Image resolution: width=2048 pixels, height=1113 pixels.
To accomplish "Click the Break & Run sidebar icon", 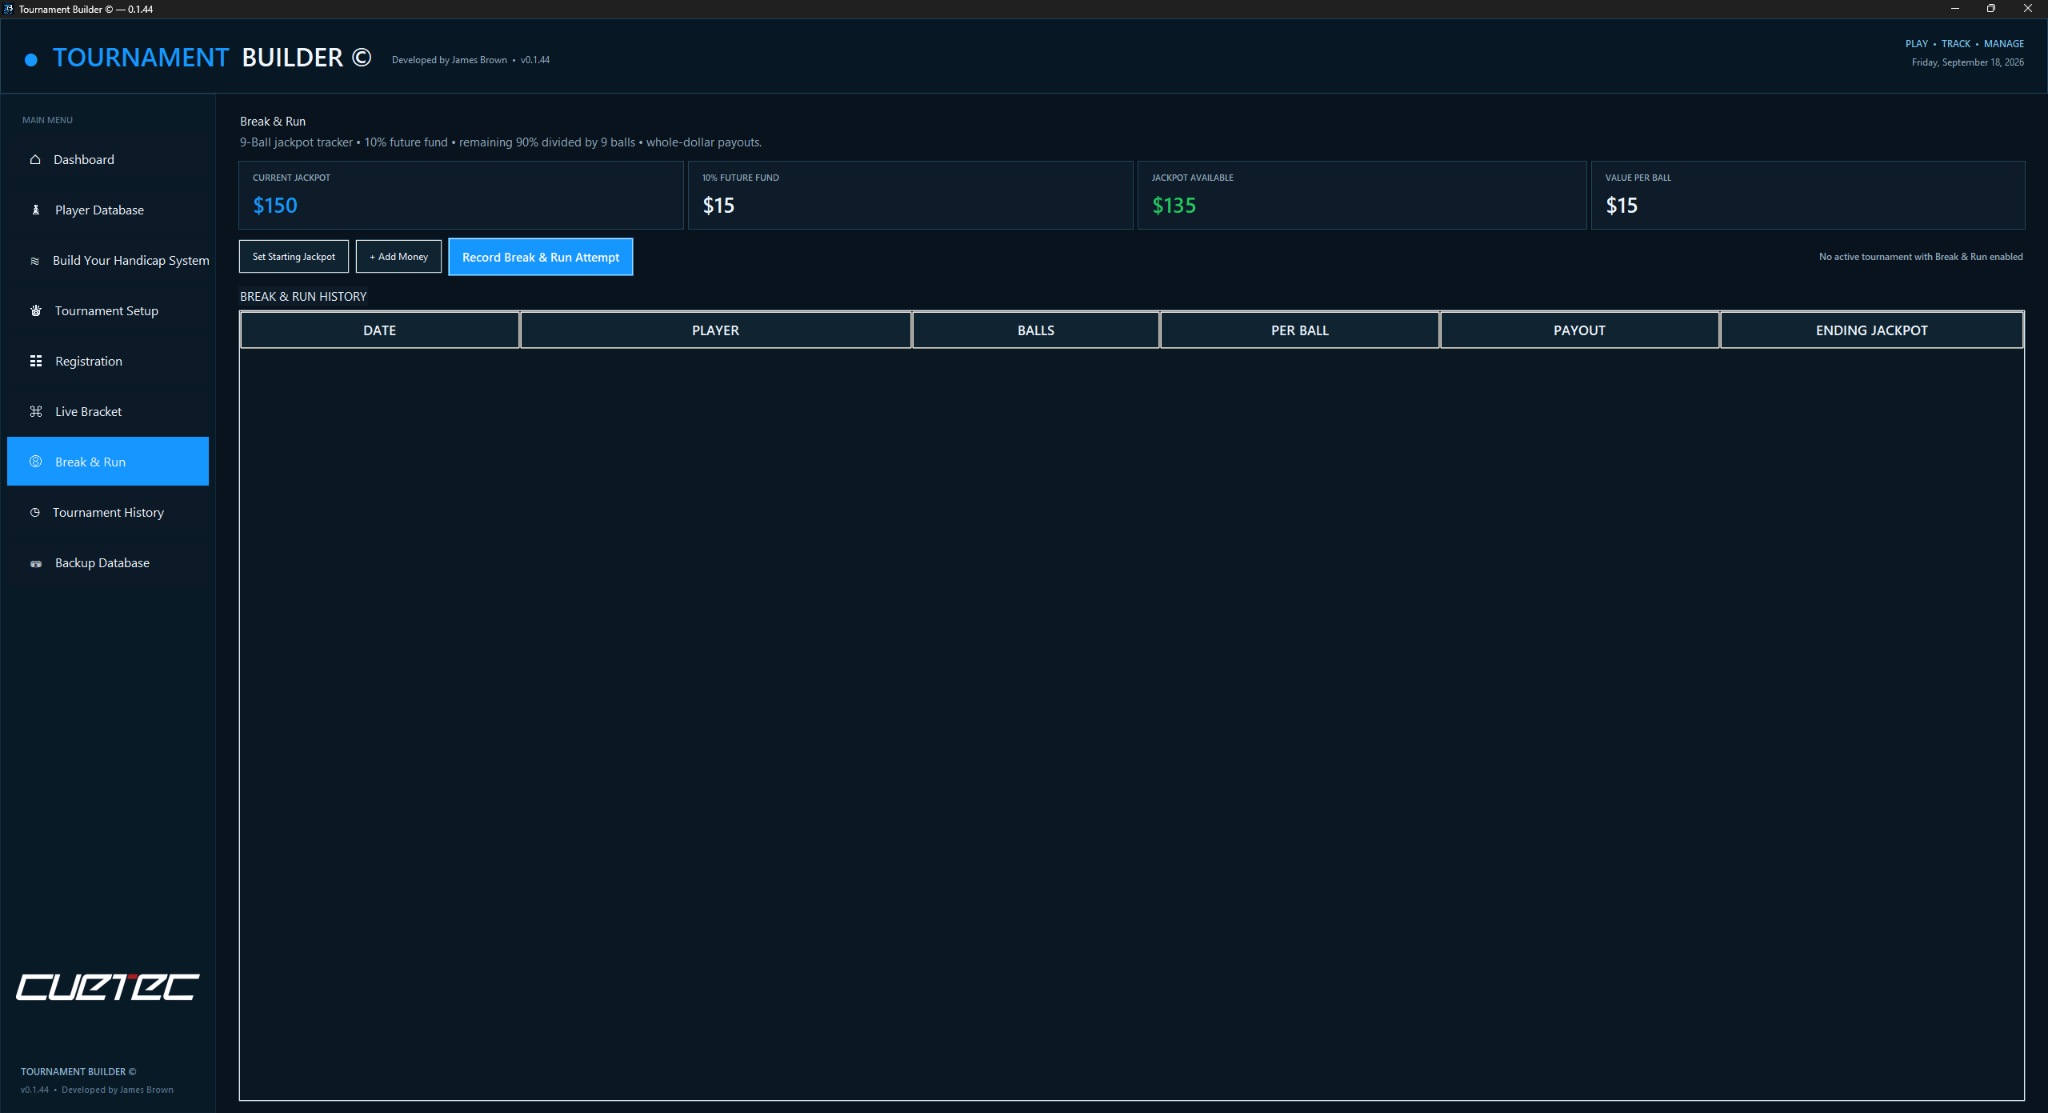I will click(x=36, y=462).
